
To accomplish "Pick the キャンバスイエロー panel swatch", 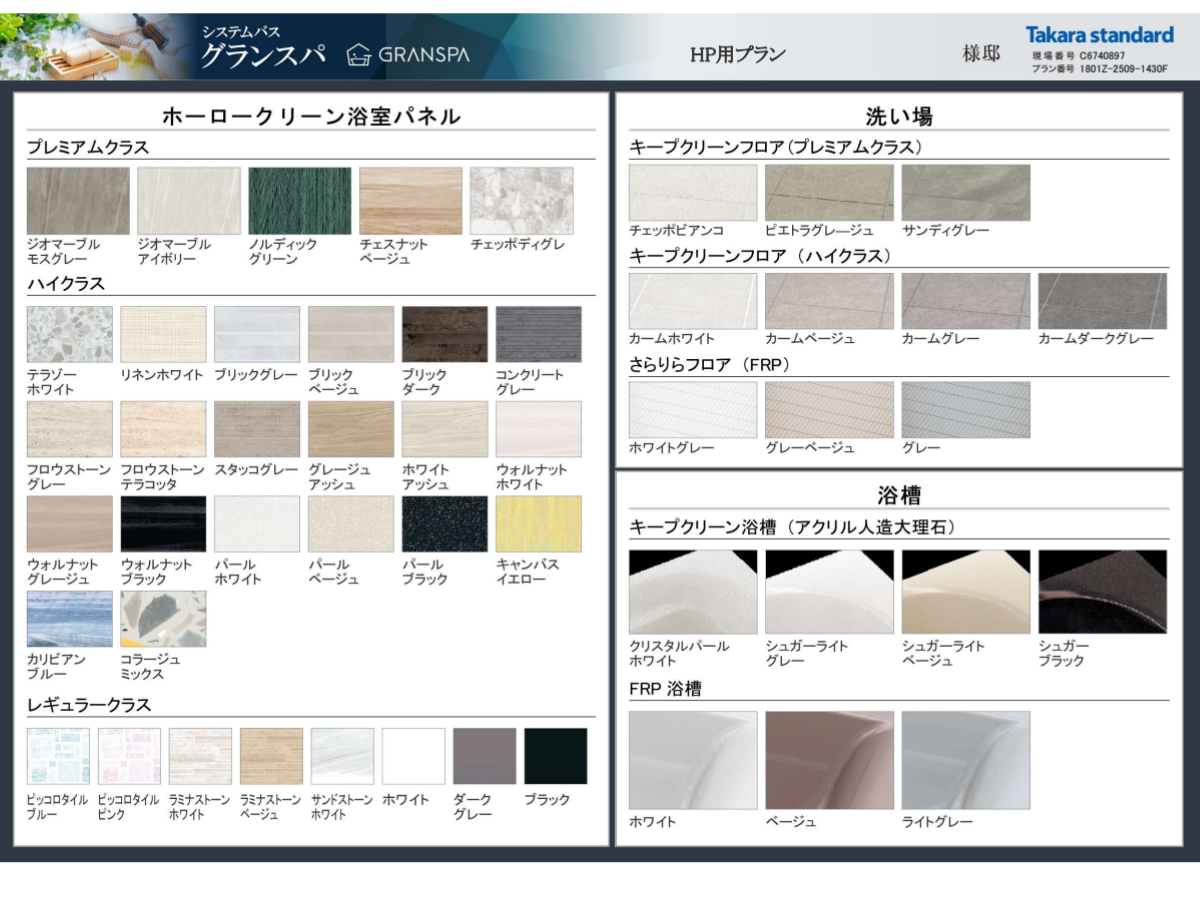I will pyautogui.click(x=538, y=524).
